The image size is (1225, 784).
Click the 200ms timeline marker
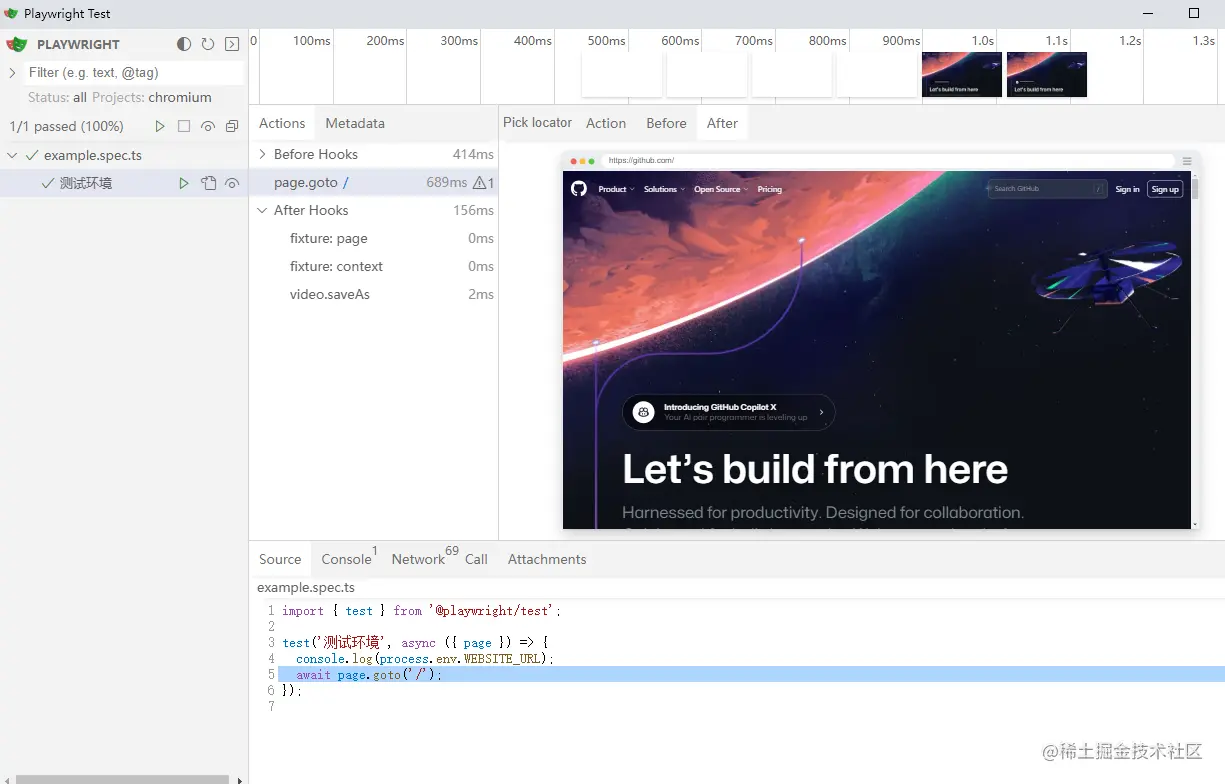tap(385, 41)
